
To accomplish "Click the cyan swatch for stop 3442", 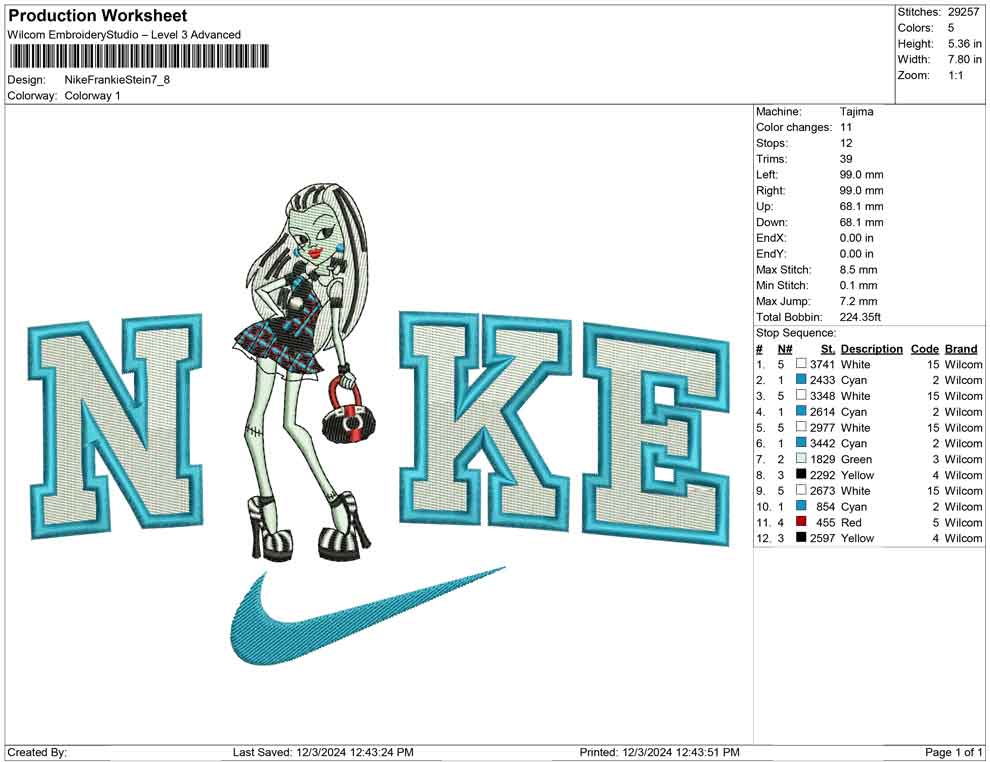I will click(x=801, y=443).
